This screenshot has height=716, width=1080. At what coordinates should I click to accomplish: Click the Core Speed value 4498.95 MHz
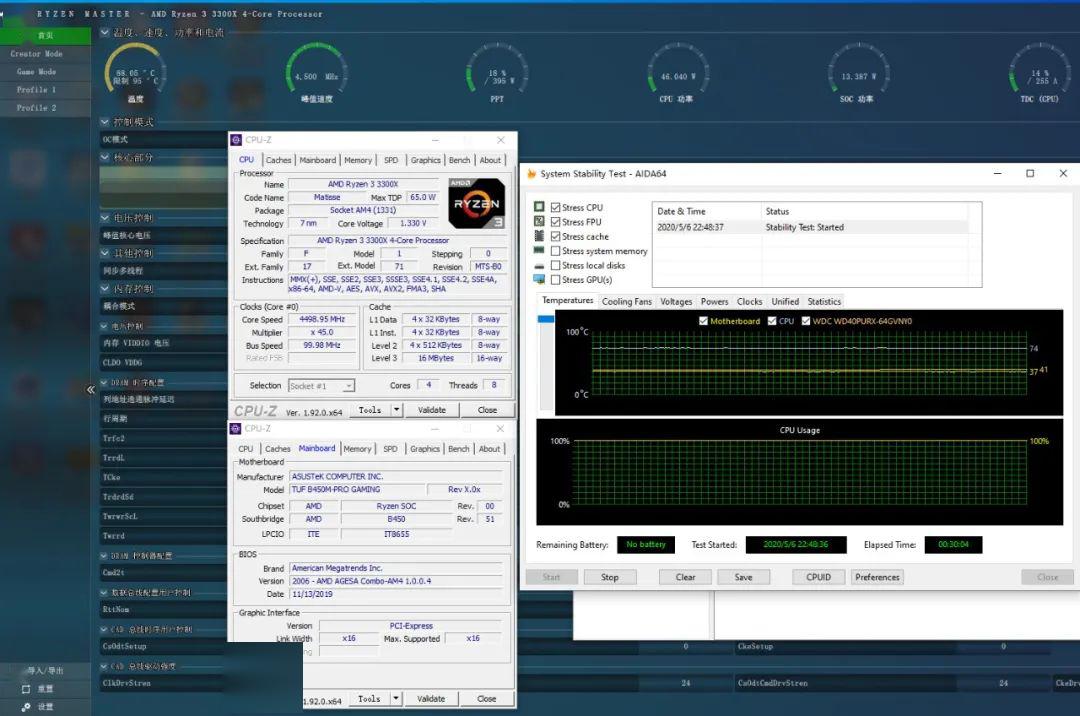coord(322,319)
